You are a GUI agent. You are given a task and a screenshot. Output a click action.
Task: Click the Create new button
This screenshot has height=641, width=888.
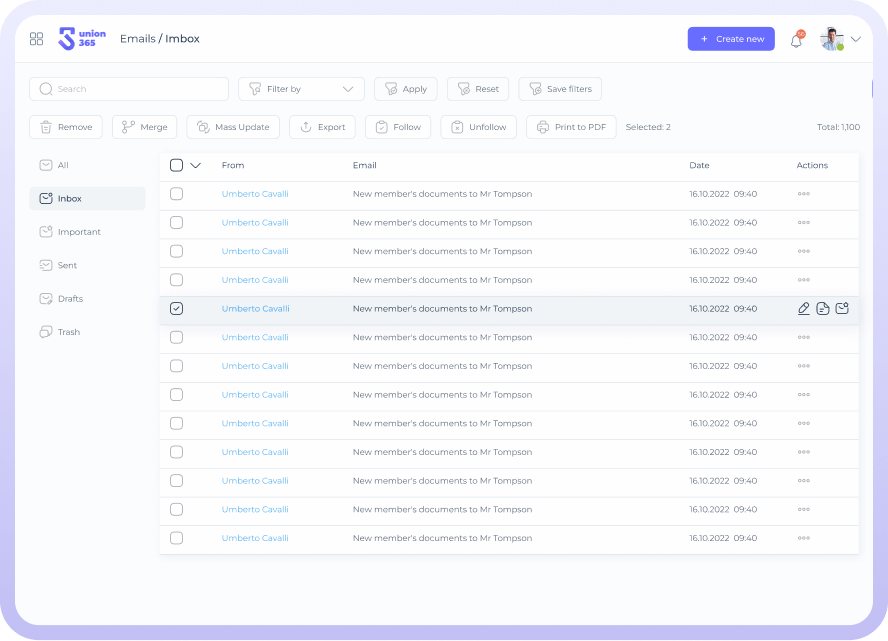point(731,39)
